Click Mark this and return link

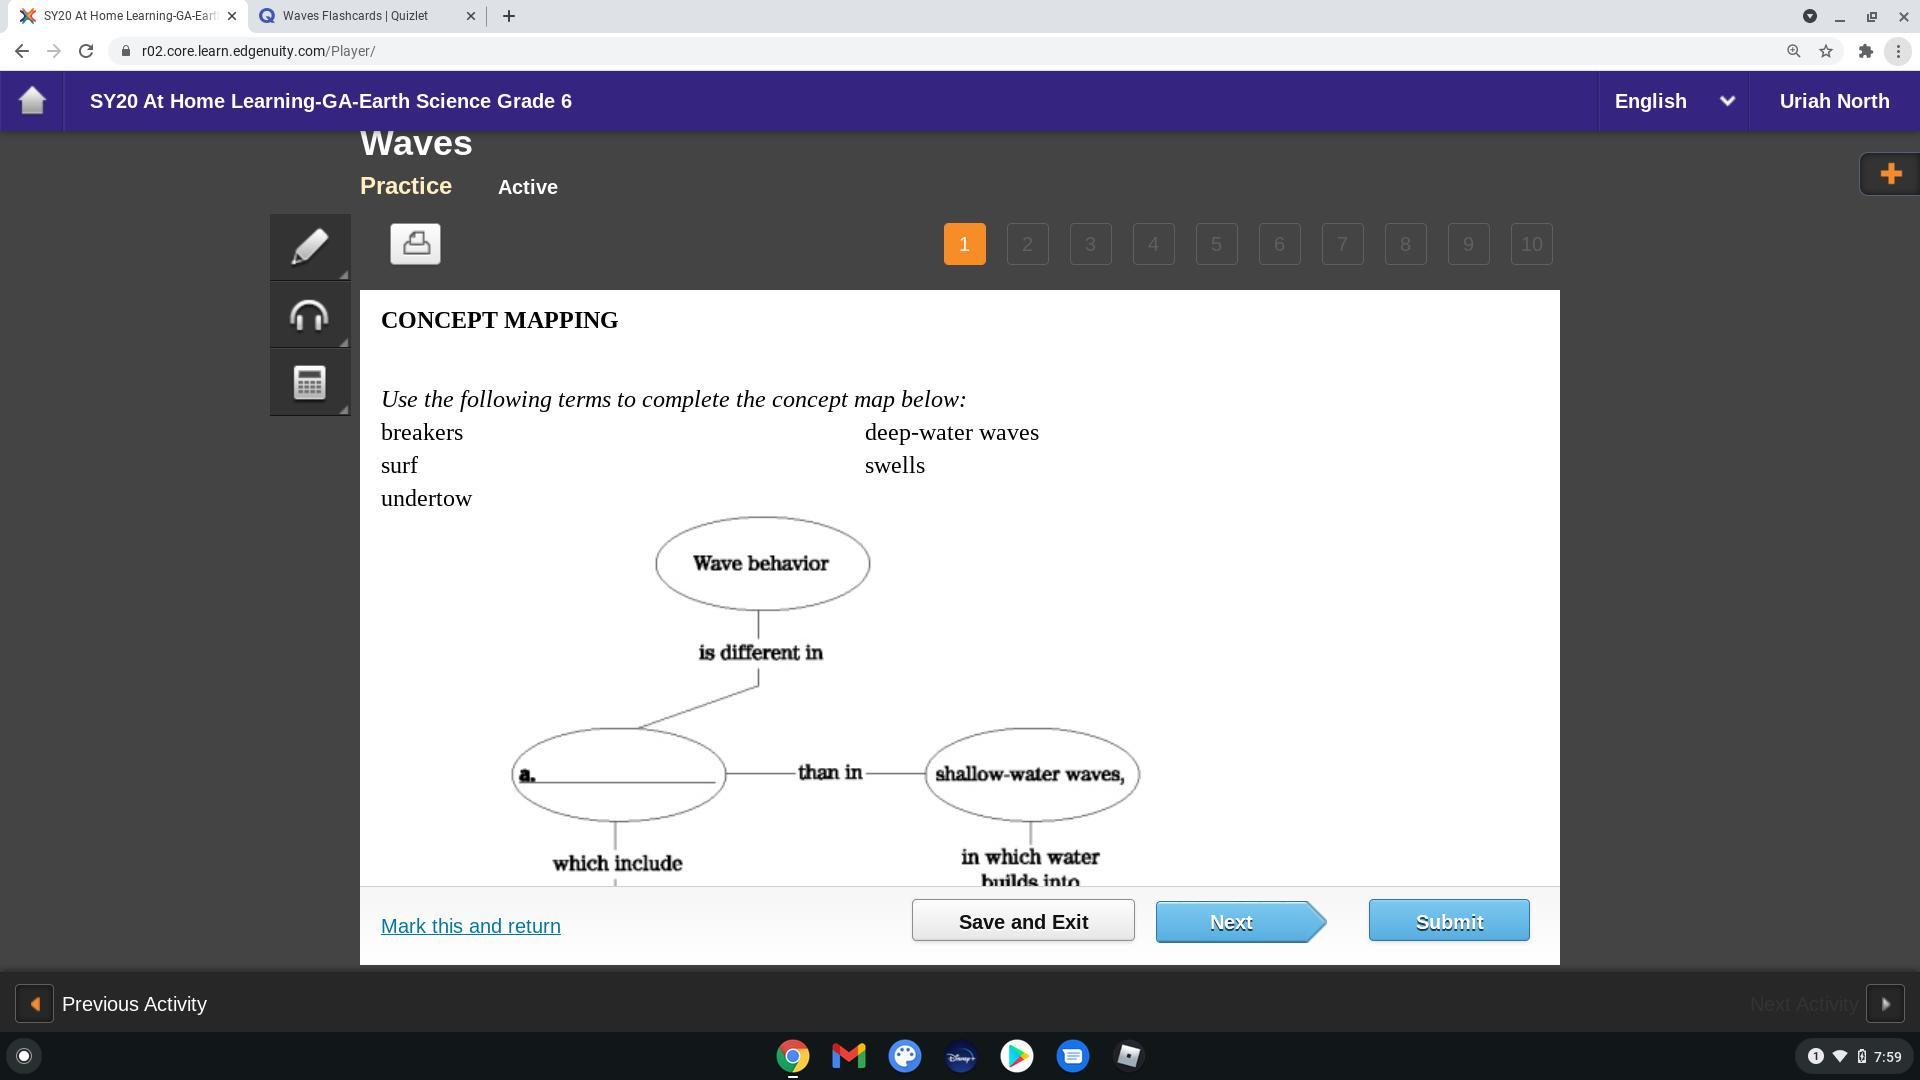[470, 926]
